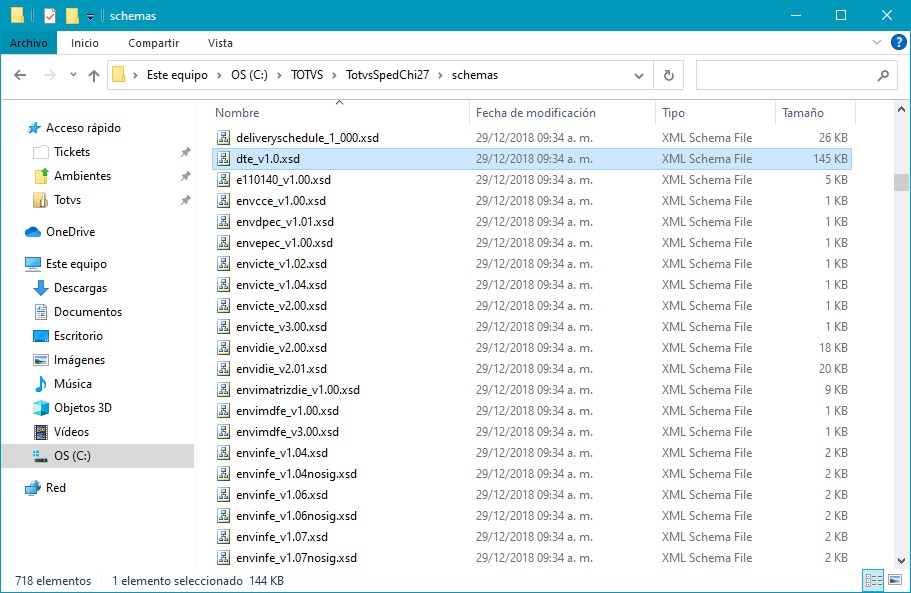The height and width of the screenshot is (593, 911).
Task: Open the Música folder
Action: (73, 384)
